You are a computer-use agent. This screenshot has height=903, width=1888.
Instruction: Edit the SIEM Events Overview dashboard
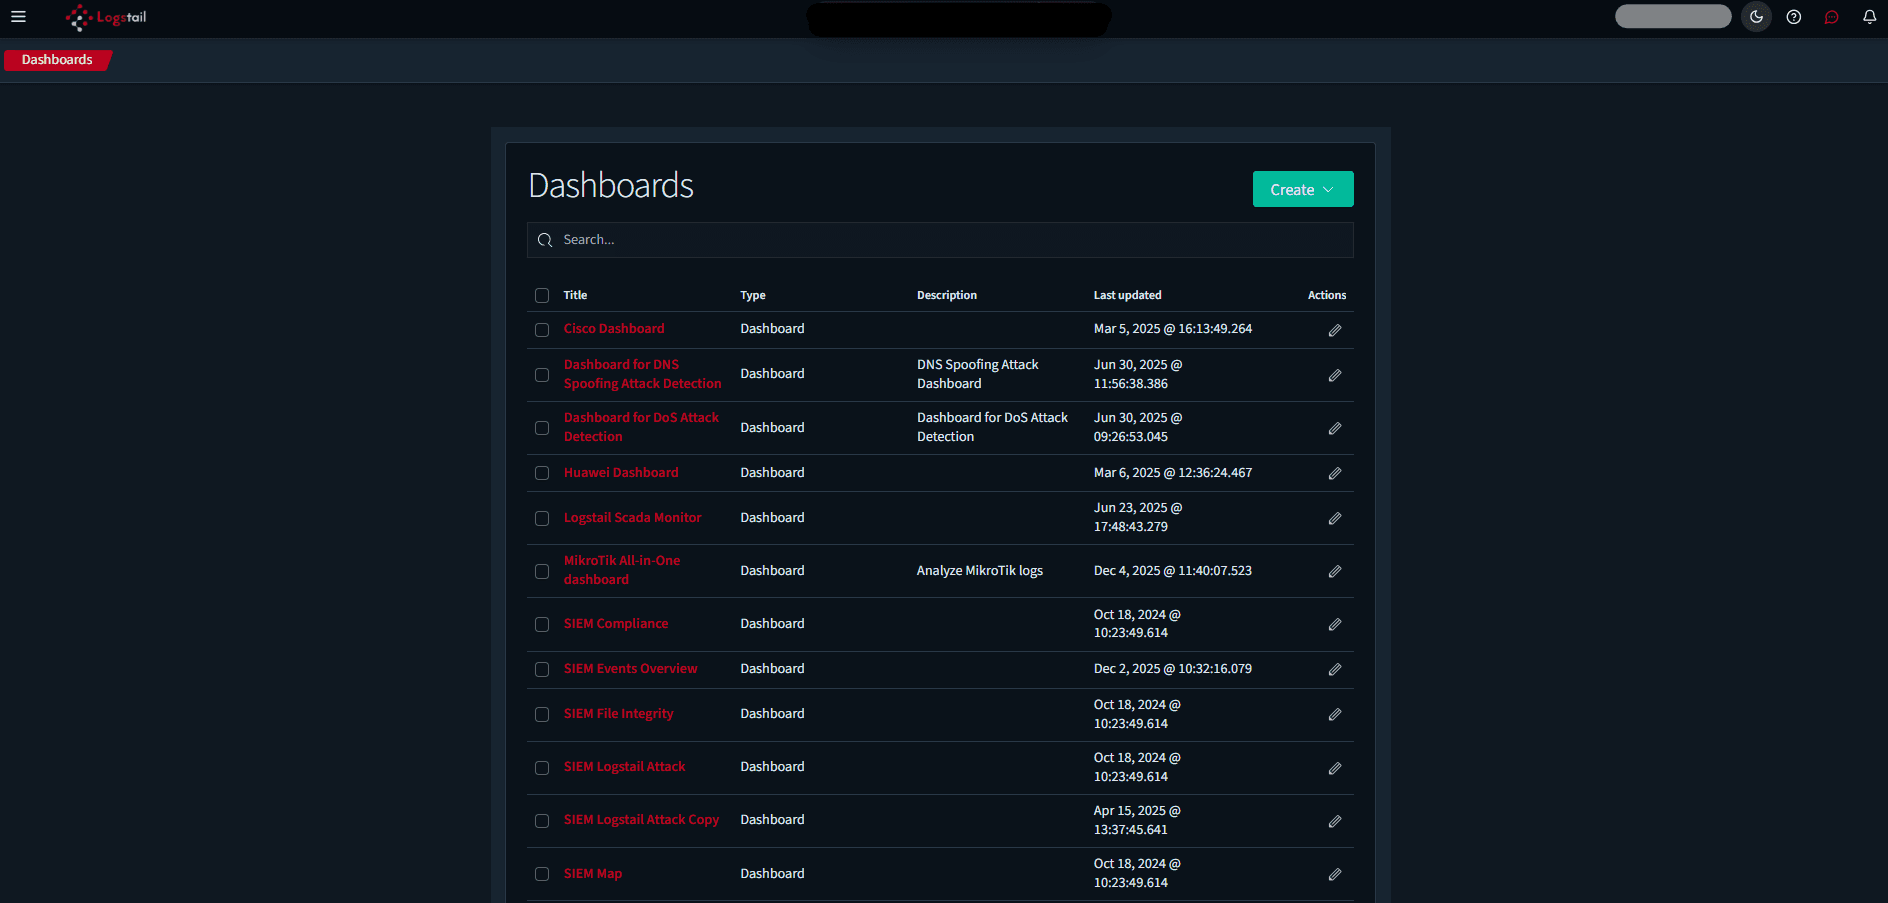point(1334,669)
